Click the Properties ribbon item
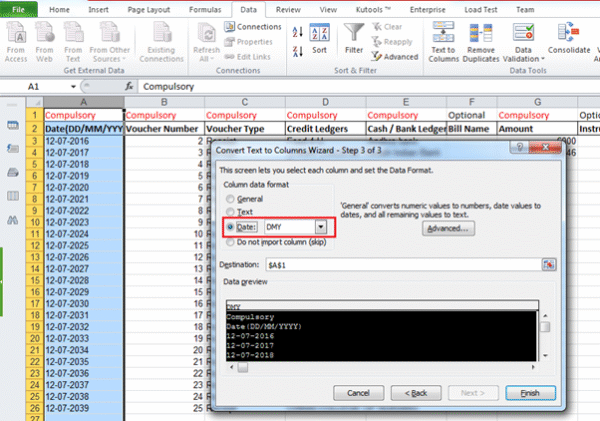This screenshot has width=600, height=421. [249, 42]
